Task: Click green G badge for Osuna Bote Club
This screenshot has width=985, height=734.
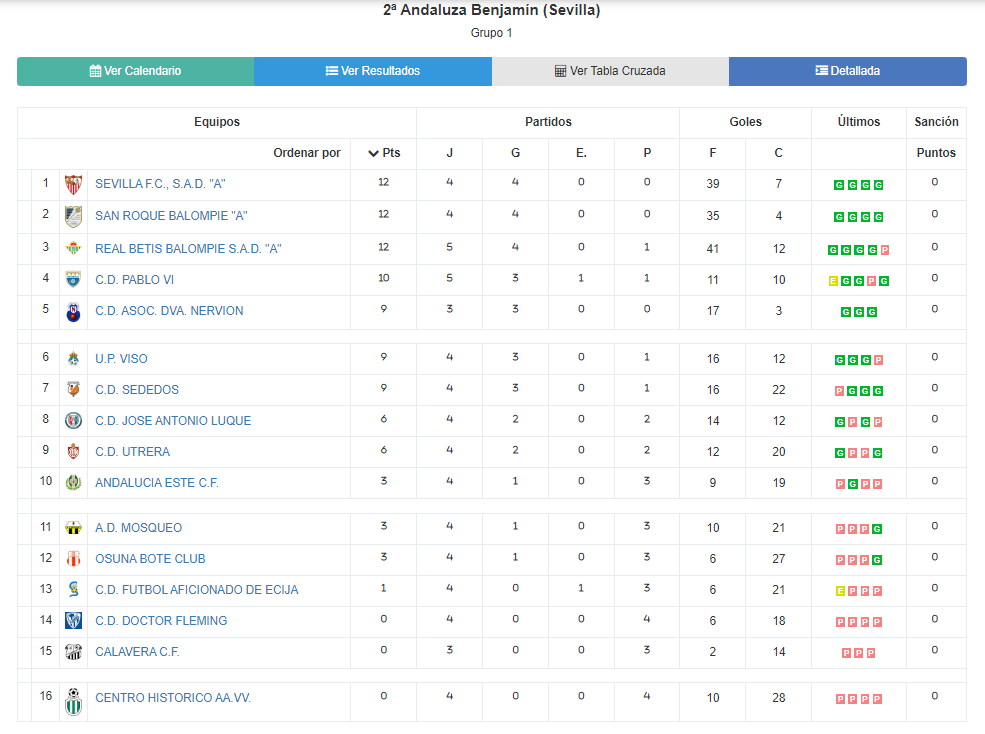Action: pos(878,560)
